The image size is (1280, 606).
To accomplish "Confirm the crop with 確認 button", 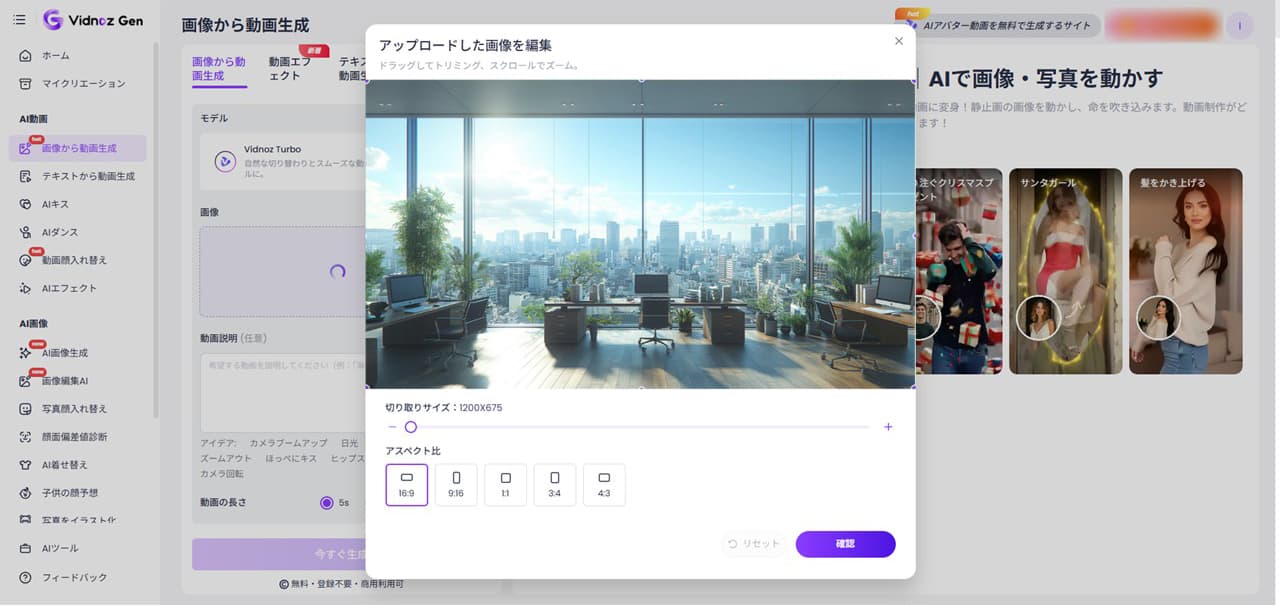I will point(845,544).
